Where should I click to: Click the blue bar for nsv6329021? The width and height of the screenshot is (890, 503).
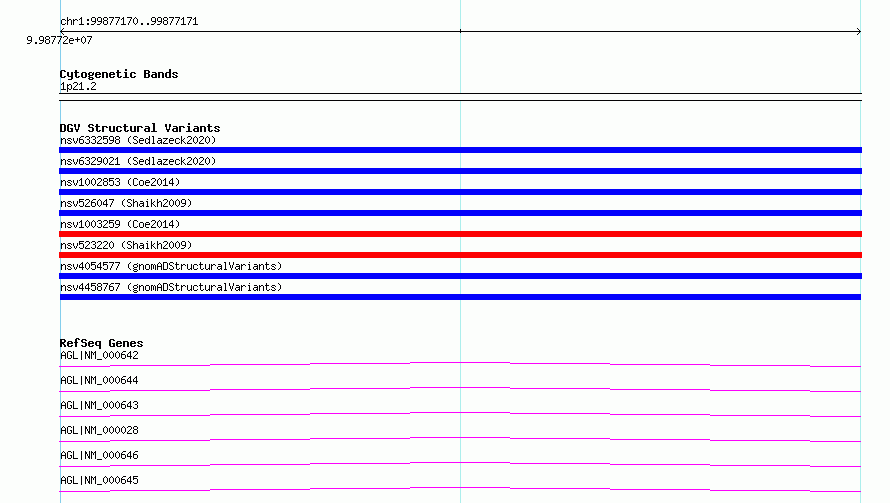pos(460,171)
